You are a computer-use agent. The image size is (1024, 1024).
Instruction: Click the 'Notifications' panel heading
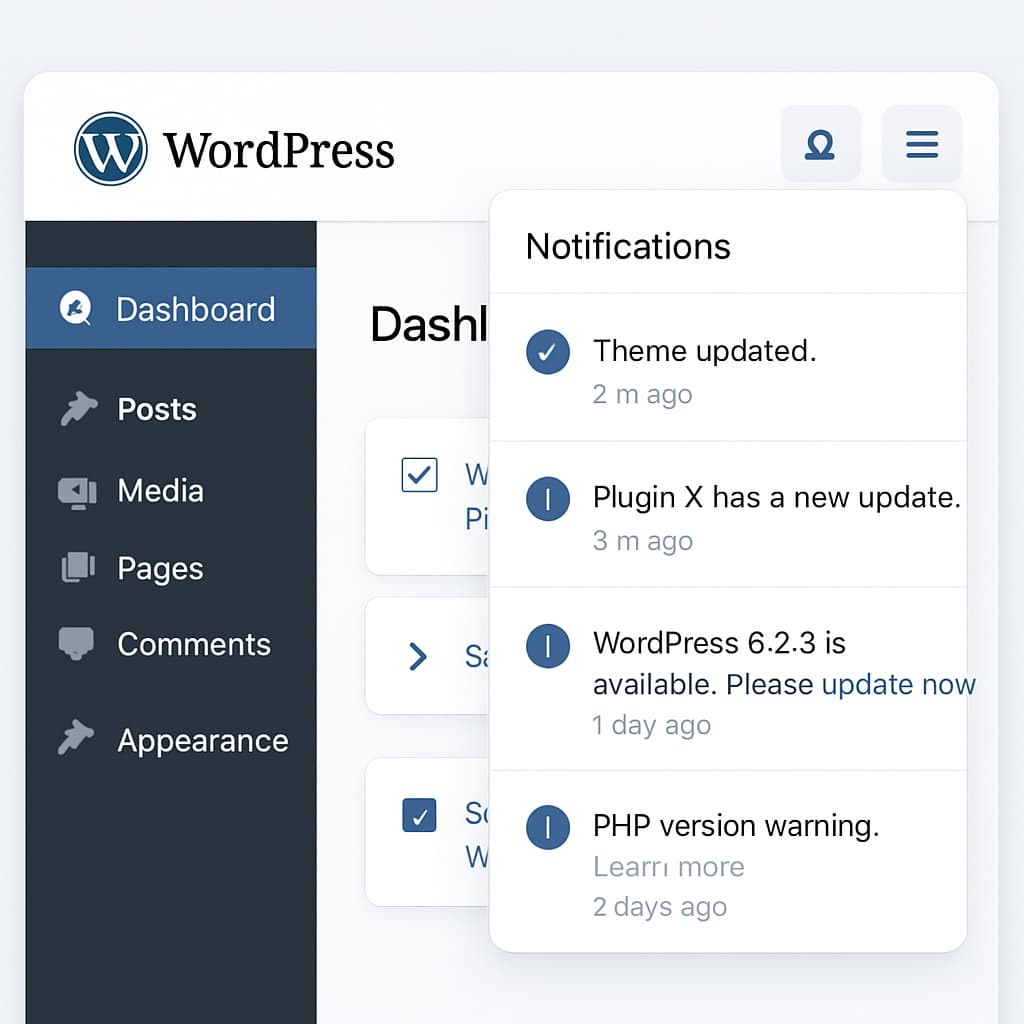point(628,246)
